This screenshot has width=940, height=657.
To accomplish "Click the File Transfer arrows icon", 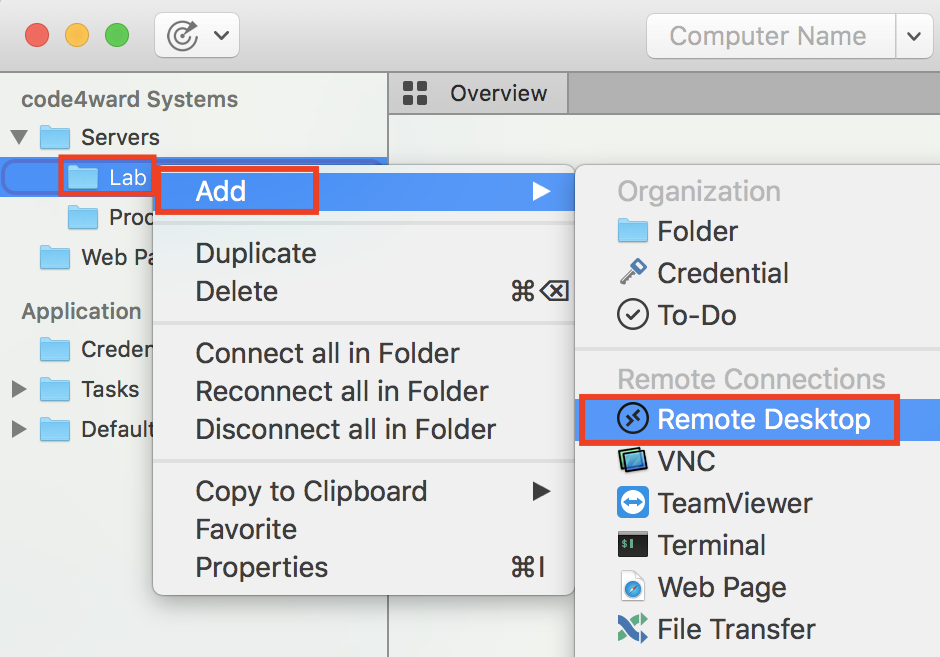I will pyautogui.click(x=633, y=629).
